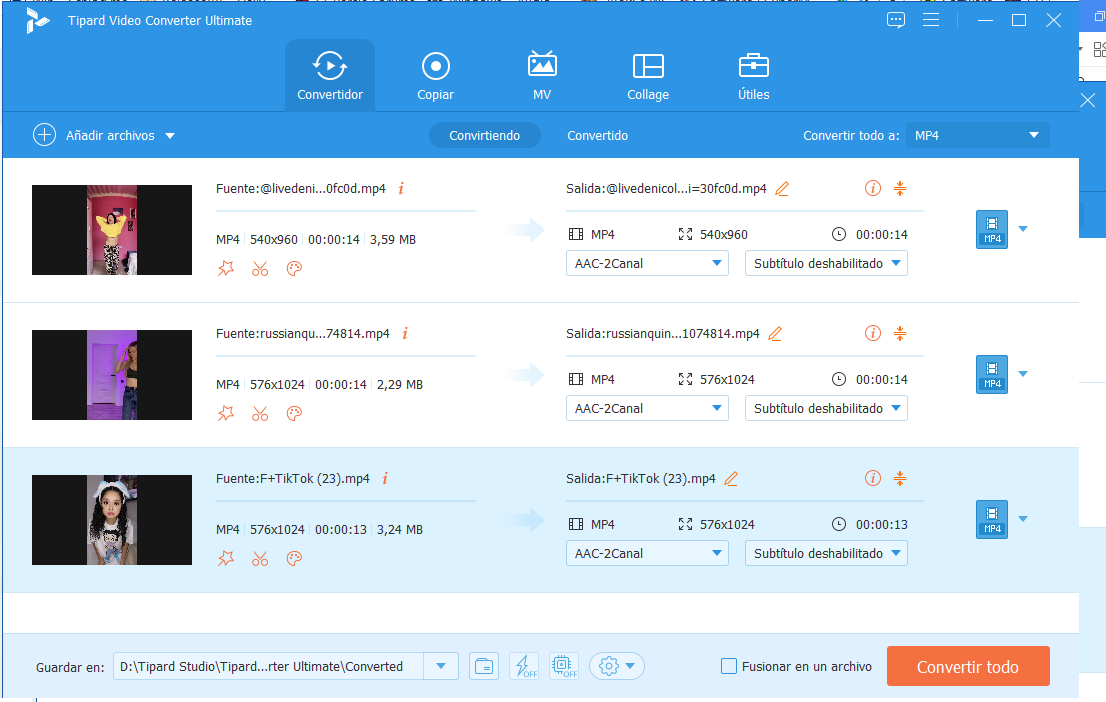This screenshot has height=702, width=1106.
Task: Open subtitle dropdown for russianquin
Action: [x=826, y=409]
